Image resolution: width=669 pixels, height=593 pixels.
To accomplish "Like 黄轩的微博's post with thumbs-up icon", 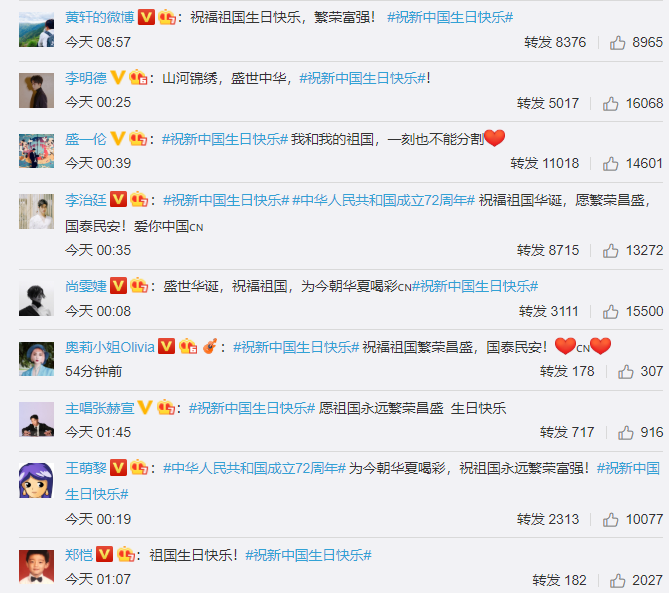I will tap(617, 43).
